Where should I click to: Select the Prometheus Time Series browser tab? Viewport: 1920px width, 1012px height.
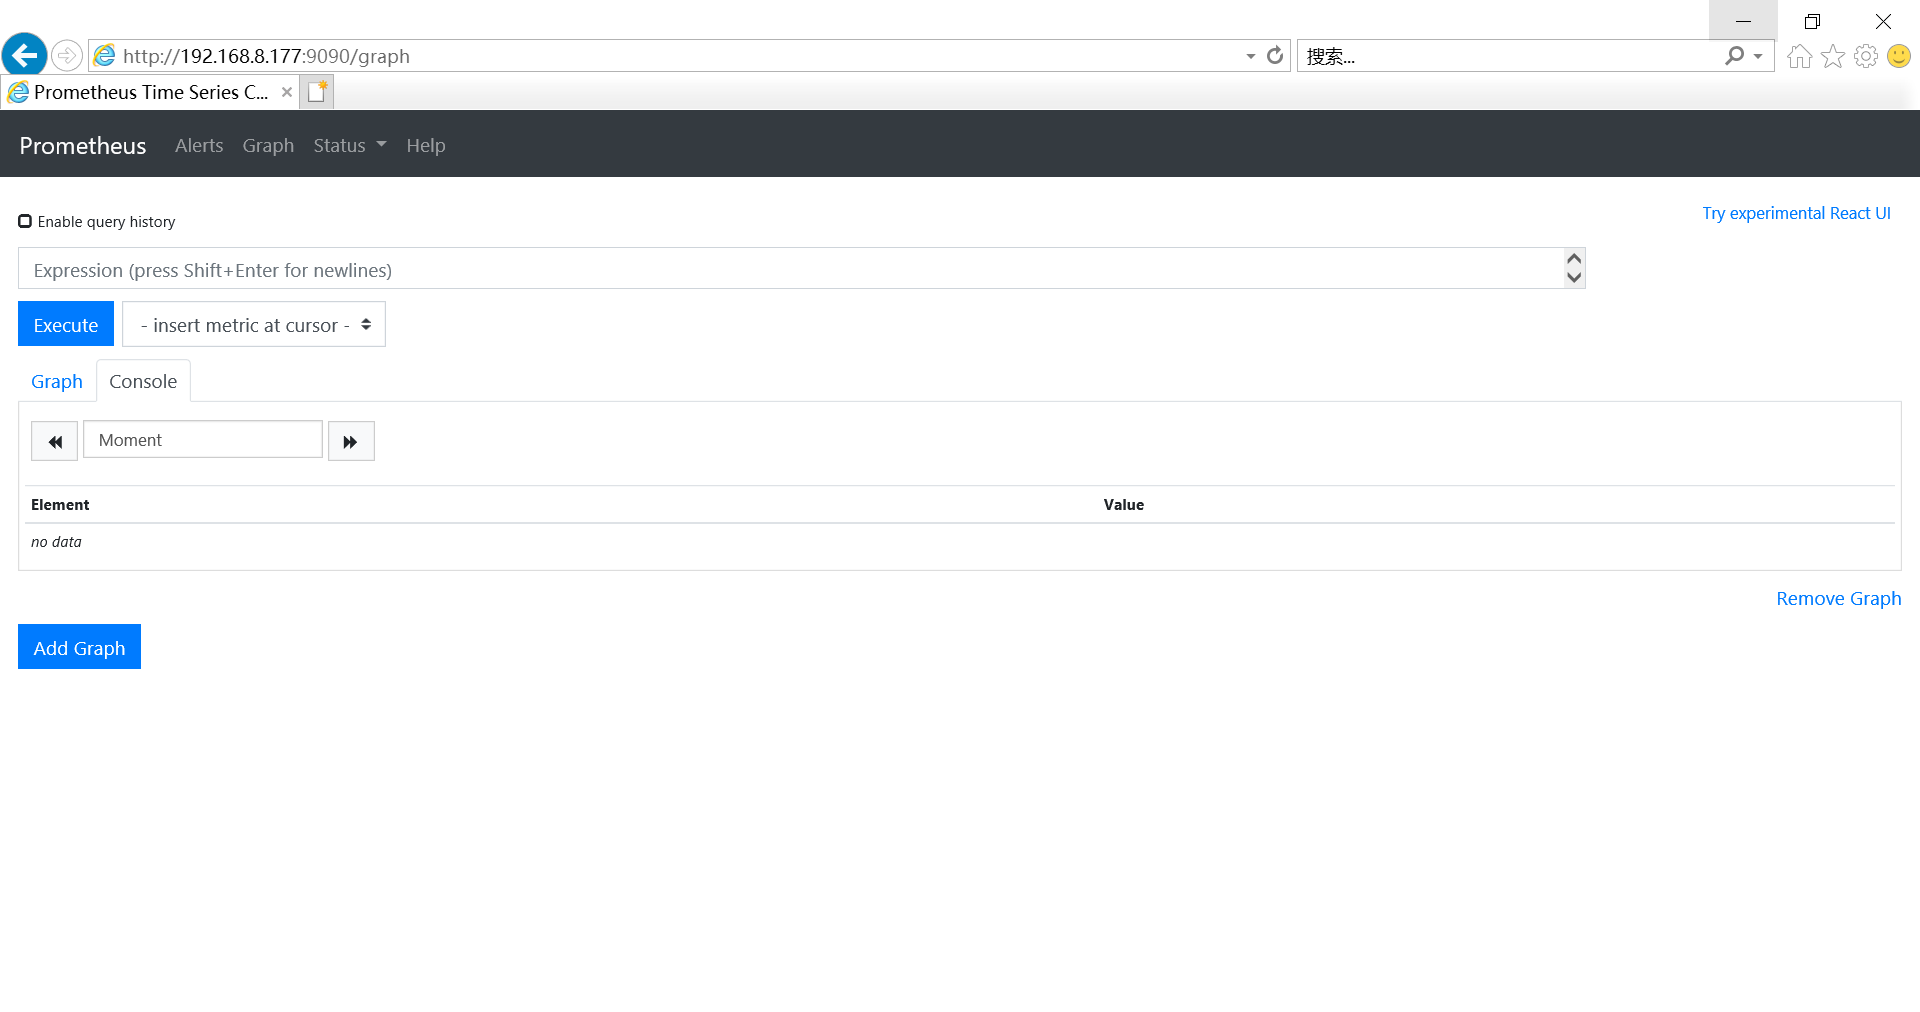[150, 92]
